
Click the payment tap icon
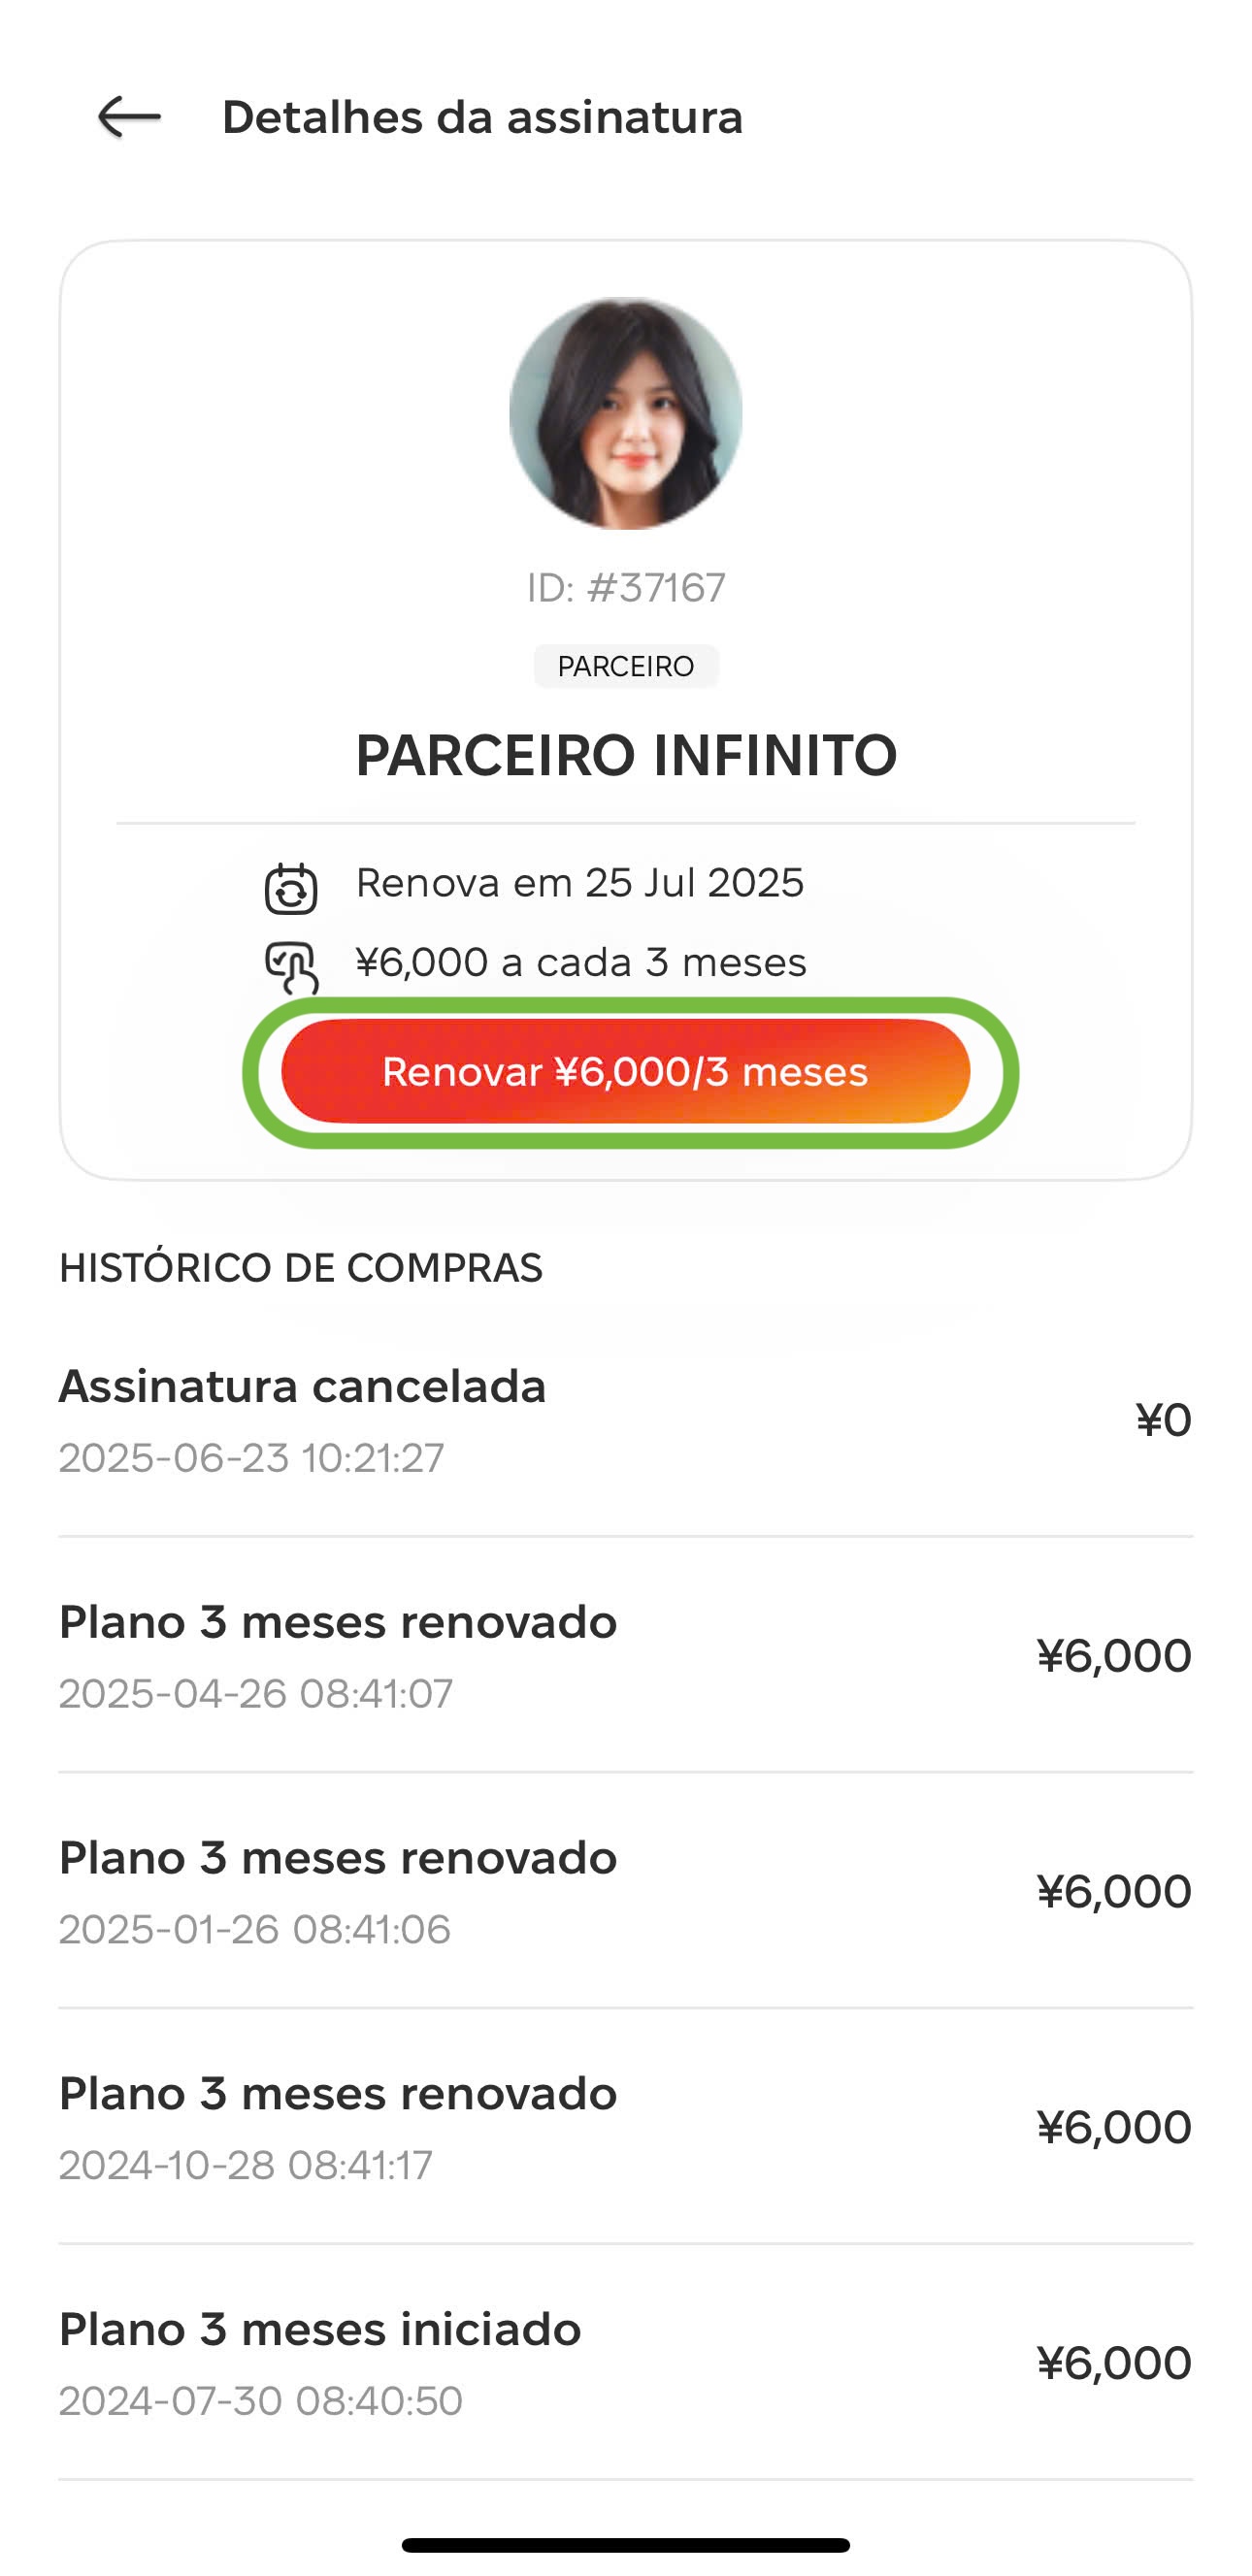coord(291,968)
